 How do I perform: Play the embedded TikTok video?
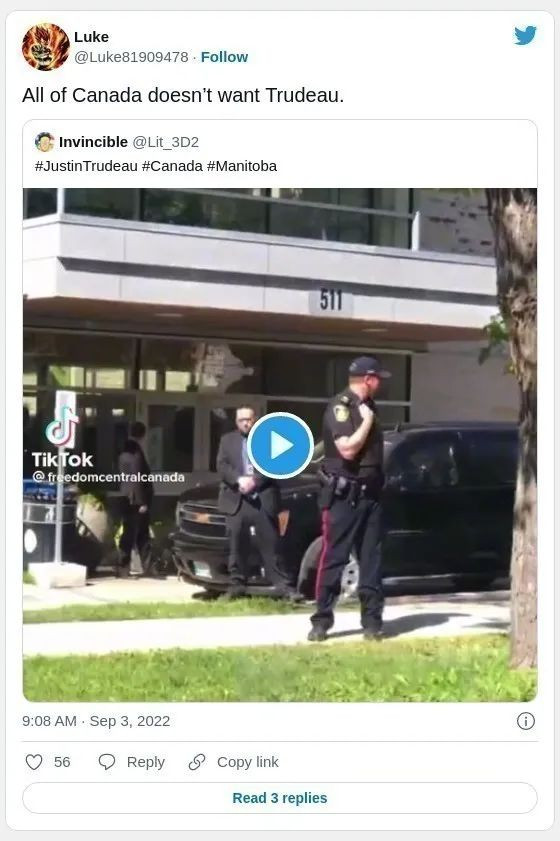[280, 445]
